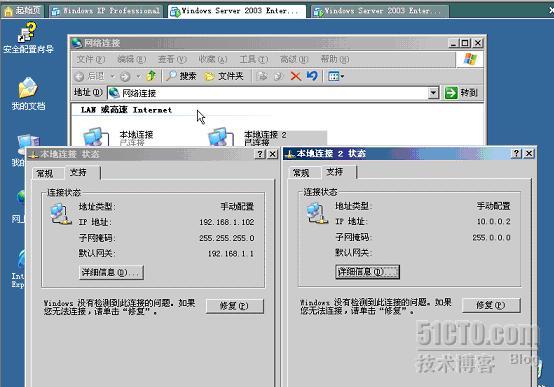
Task: Switch to Windows XP Professional VM tab
Action: 106,11
